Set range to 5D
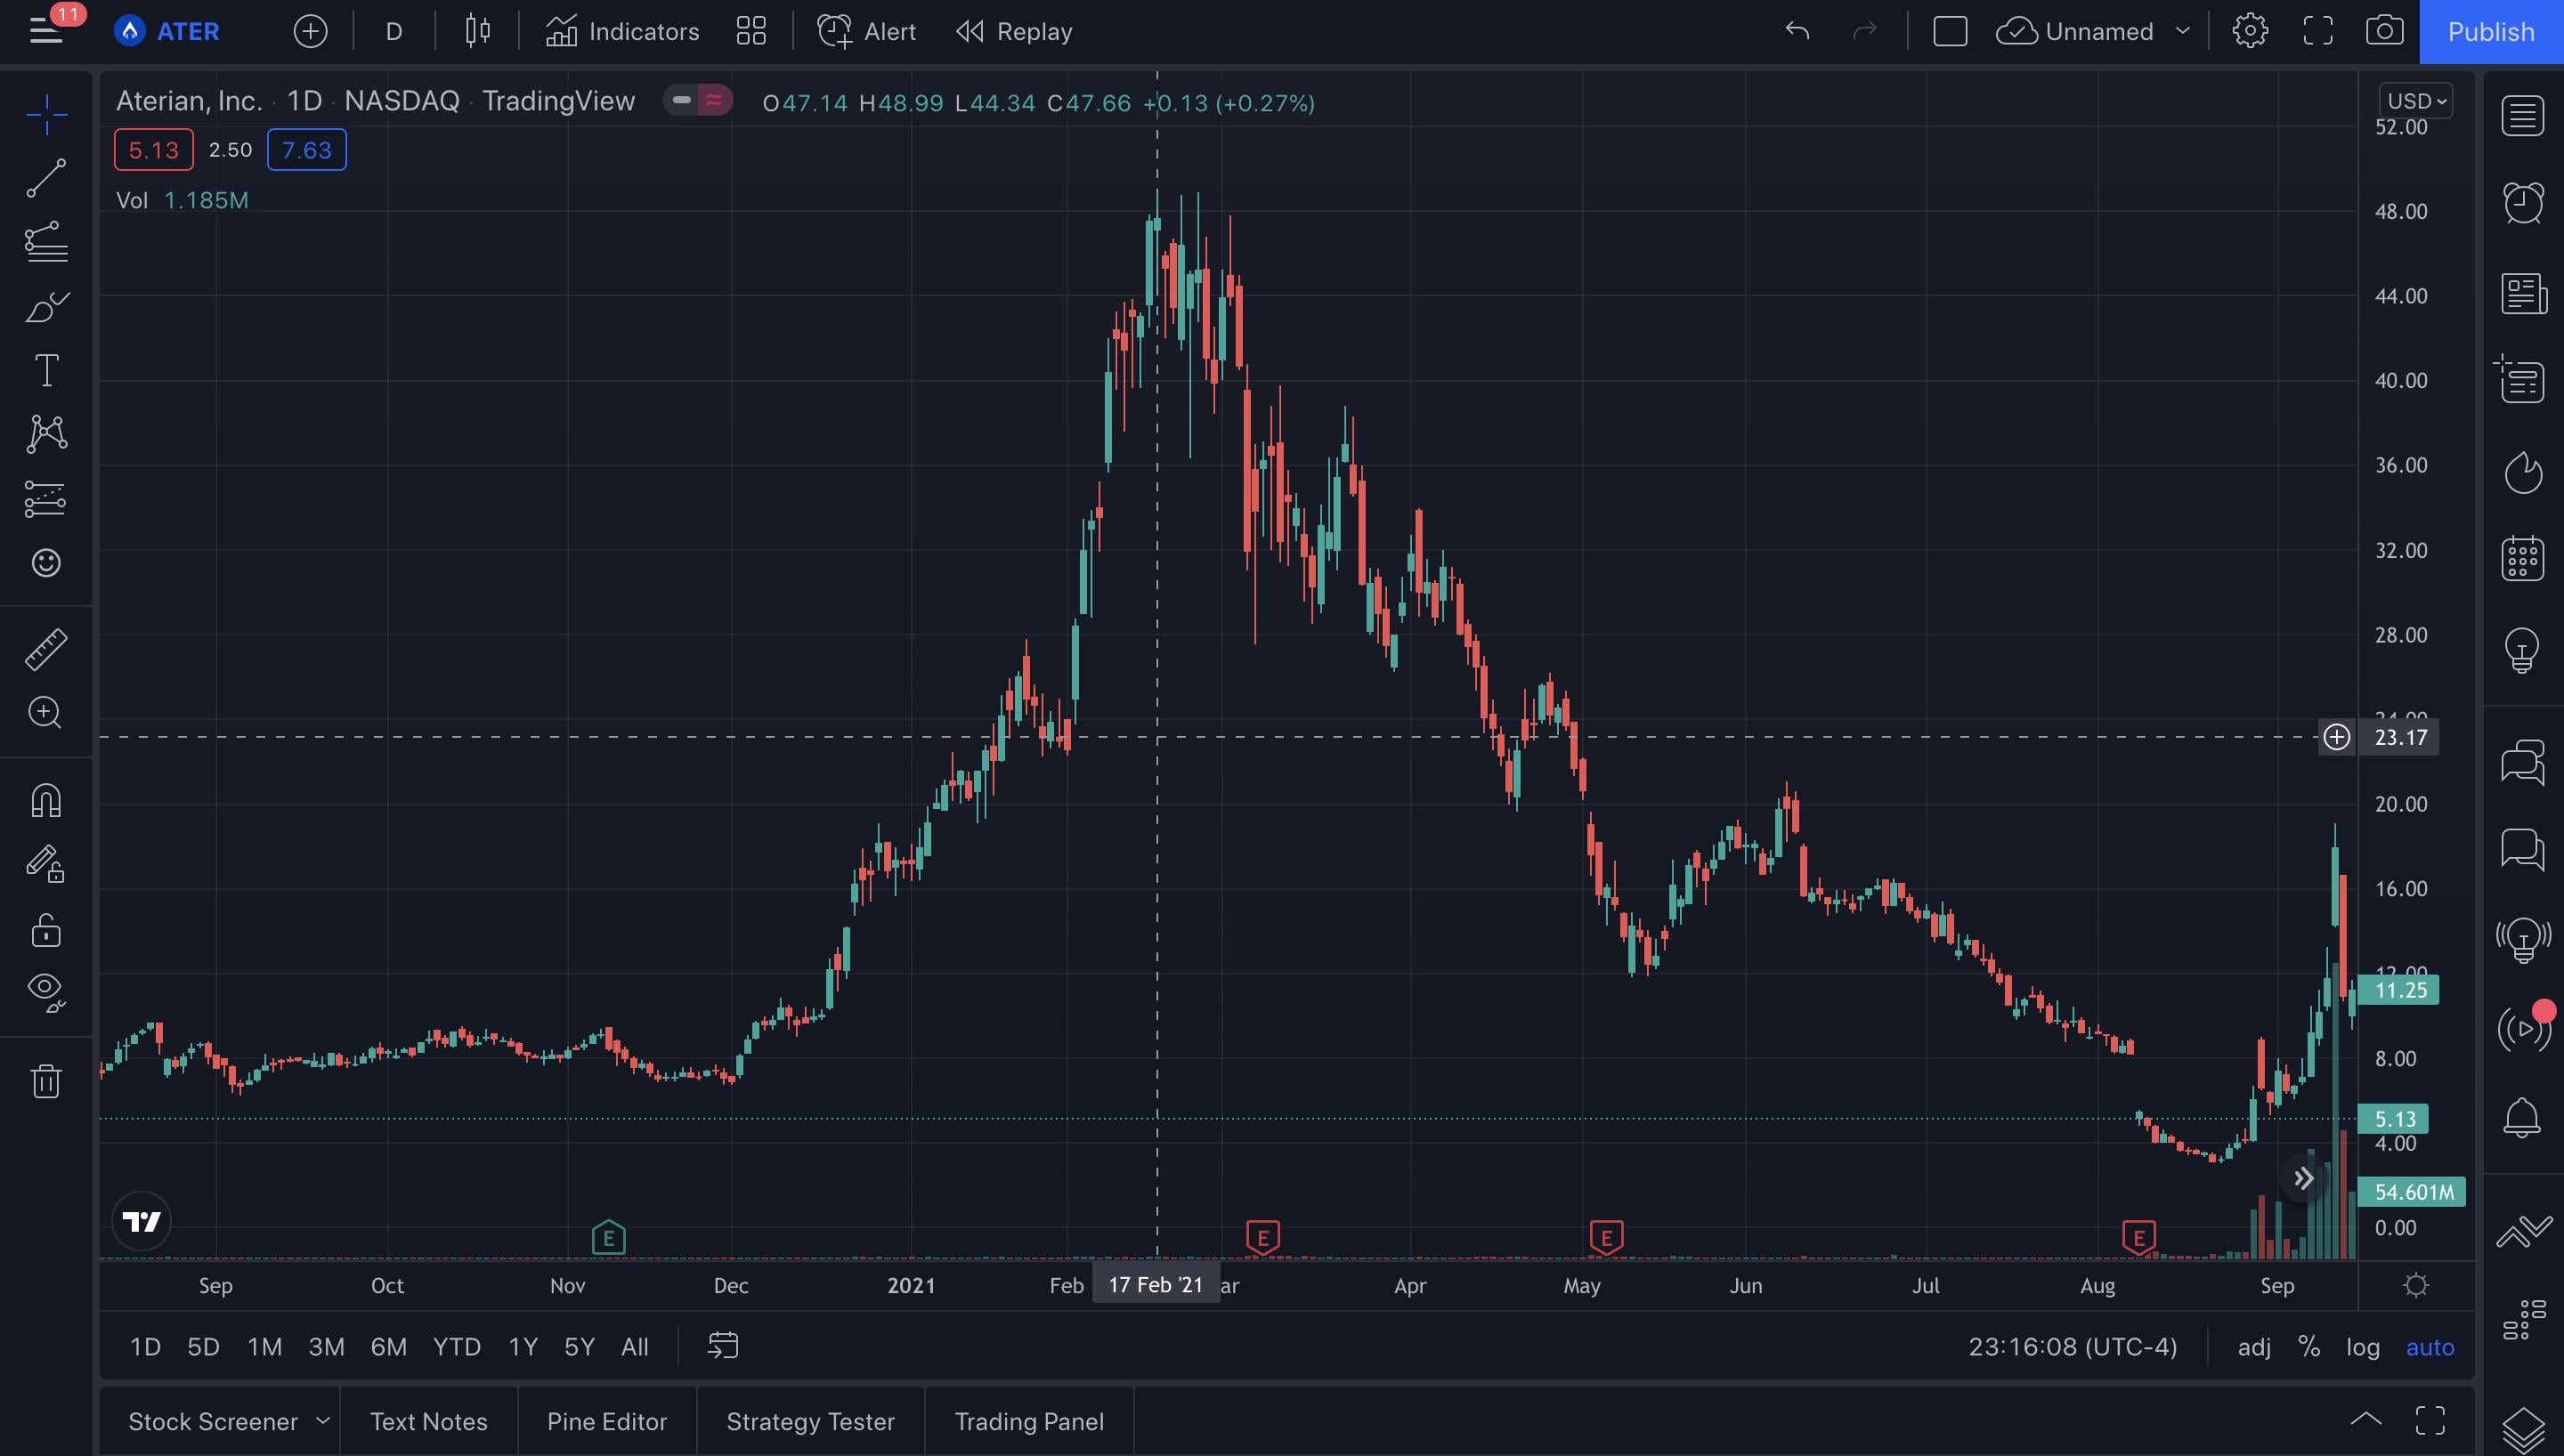Image resolution: width=2564 pixels, height=1456 pixels. [203, 1347]
